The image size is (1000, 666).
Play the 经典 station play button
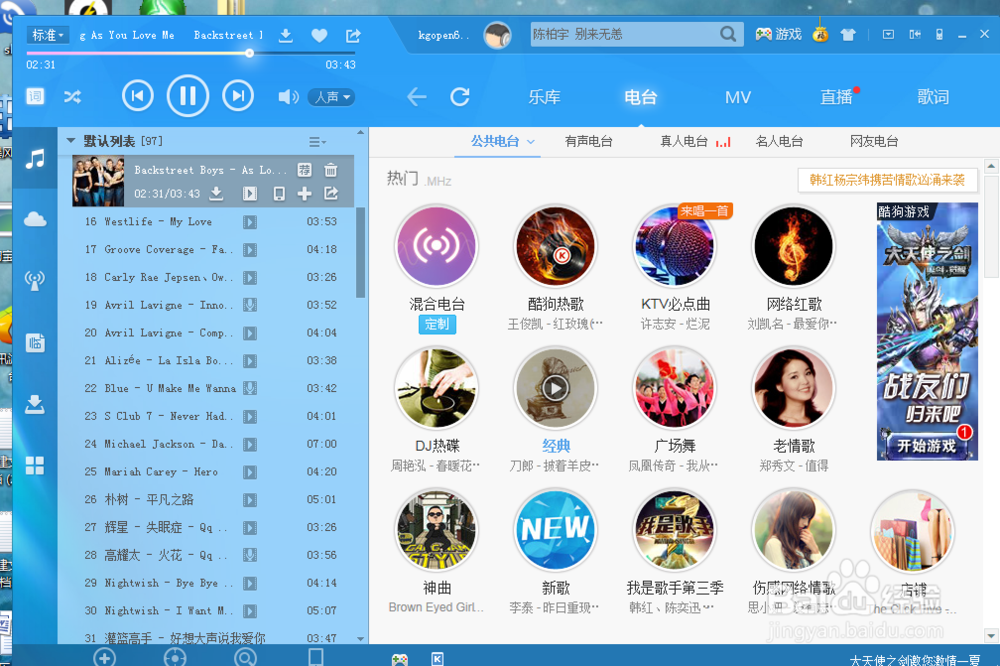[x=555, y=388]
